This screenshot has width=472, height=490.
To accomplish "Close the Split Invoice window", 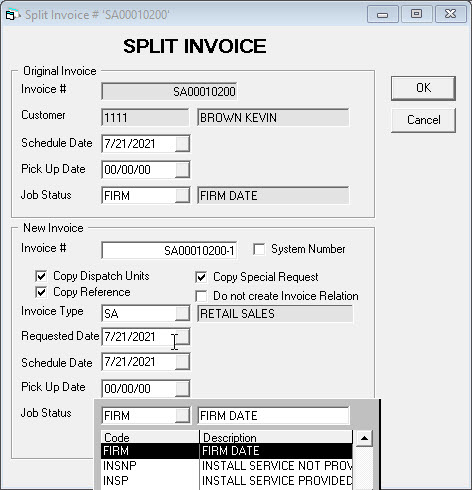I will pyautogui.click(x=450, y=14).
